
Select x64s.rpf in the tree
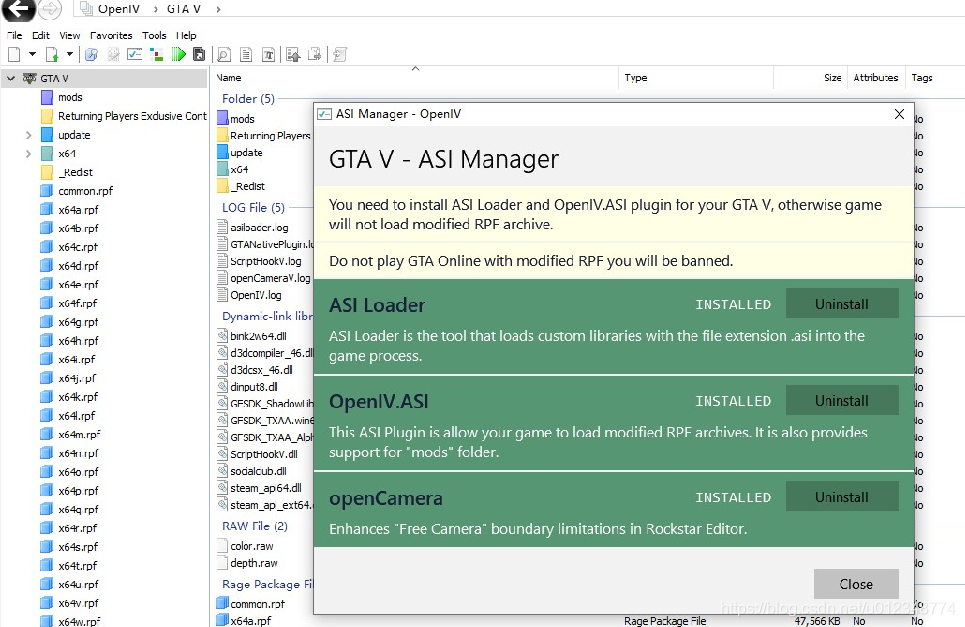click(x=70, y=547)
